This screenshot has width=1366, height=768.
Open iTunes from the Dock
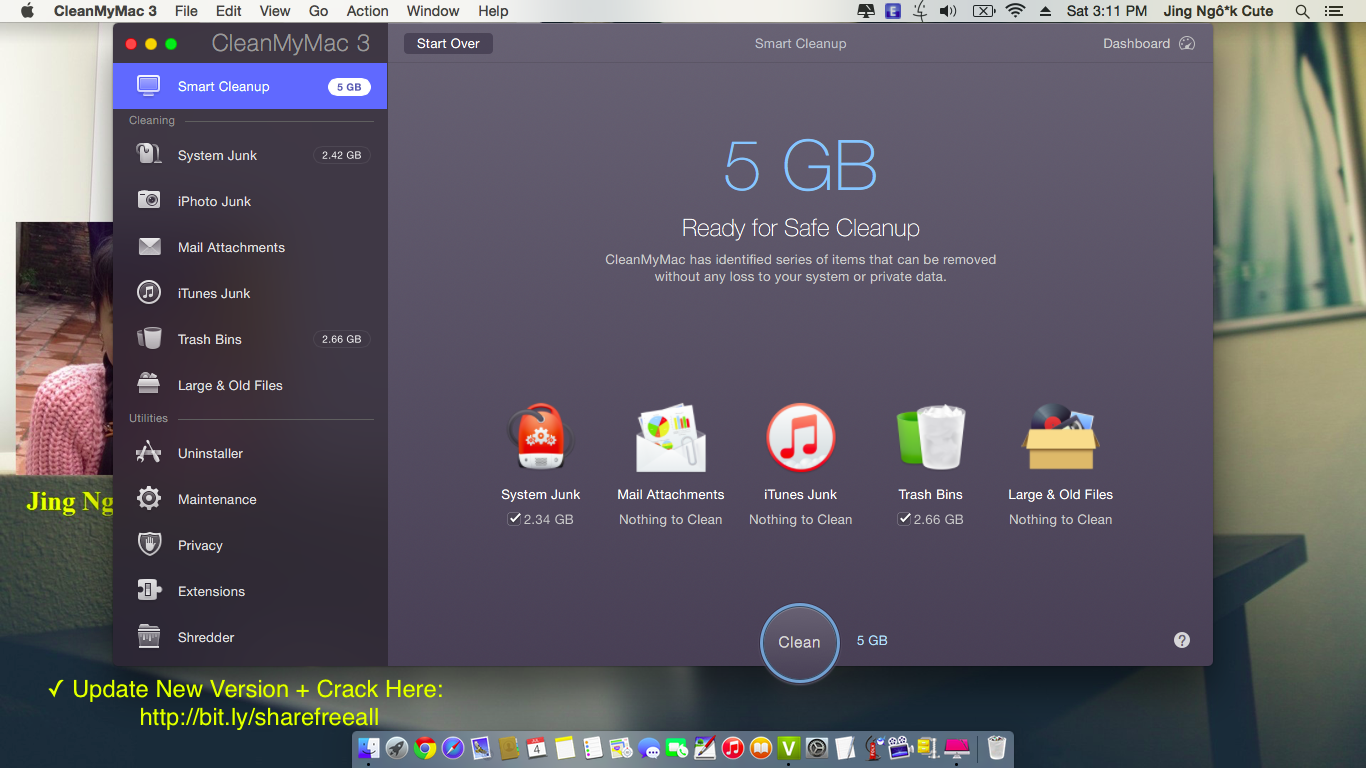click(733, 747)
